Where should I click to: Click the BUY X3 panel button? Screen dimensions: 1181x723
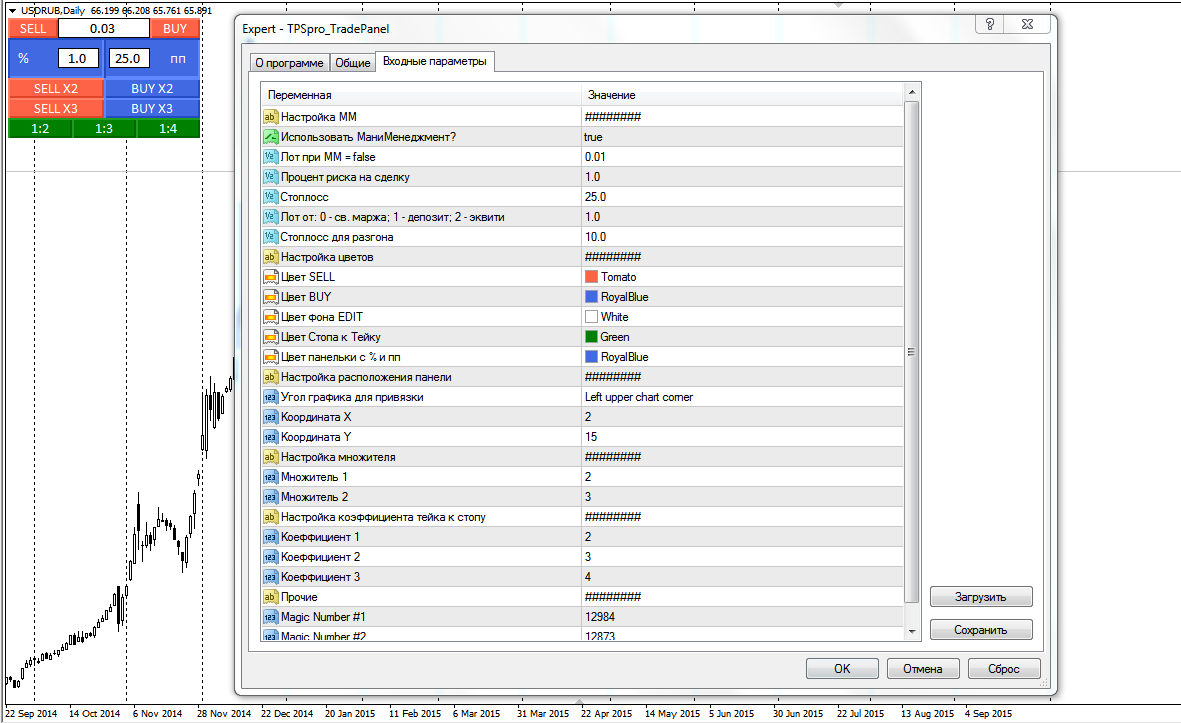[152, 108]
